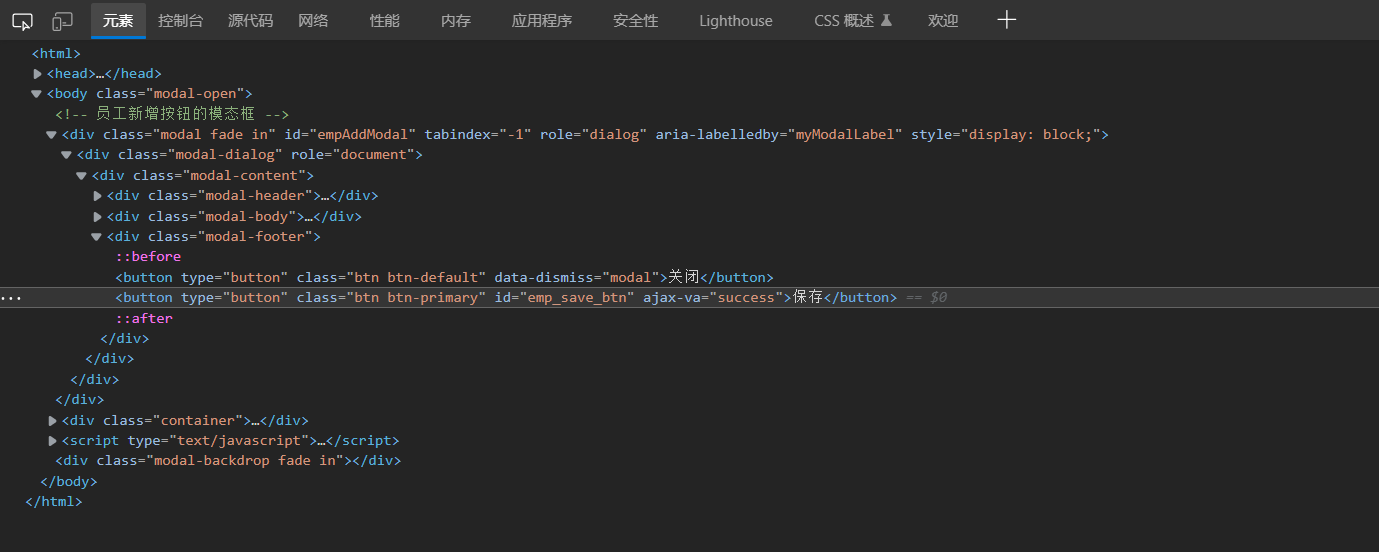
Task: Activate the inspect element picker icon
Action: (22, 20)
